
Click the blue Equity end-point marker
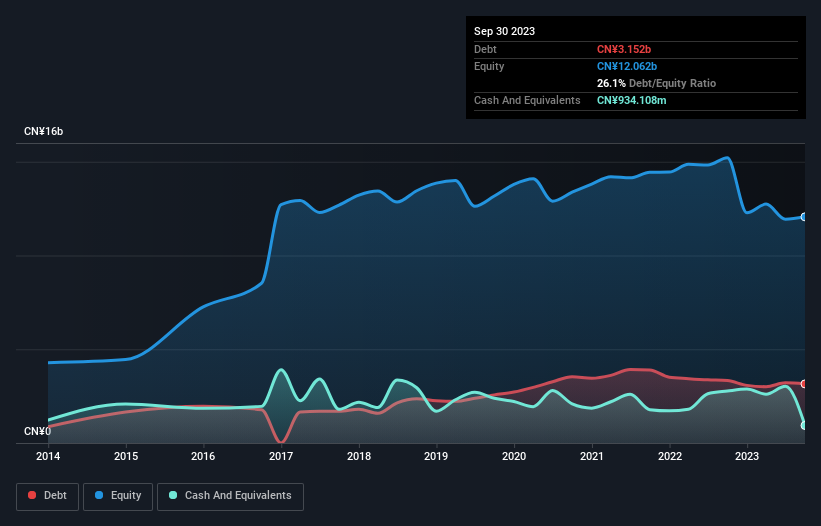click(804, 217)
